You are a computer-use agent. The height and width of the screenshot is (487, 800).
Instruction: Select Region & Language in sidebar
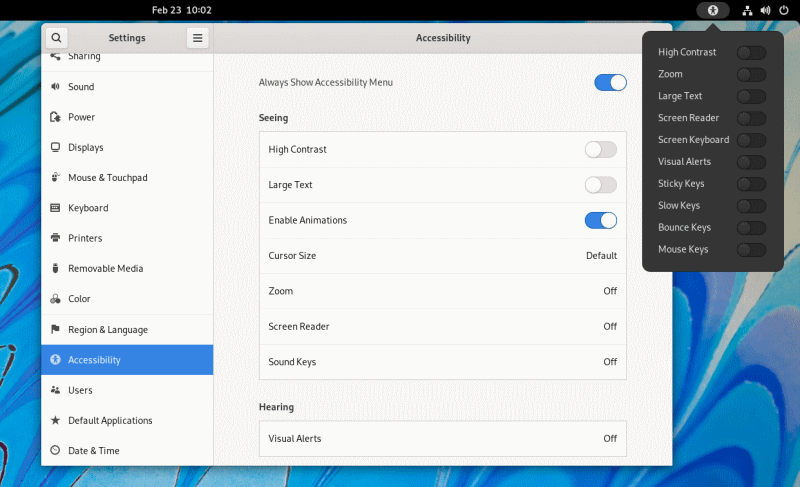(107, 329)
